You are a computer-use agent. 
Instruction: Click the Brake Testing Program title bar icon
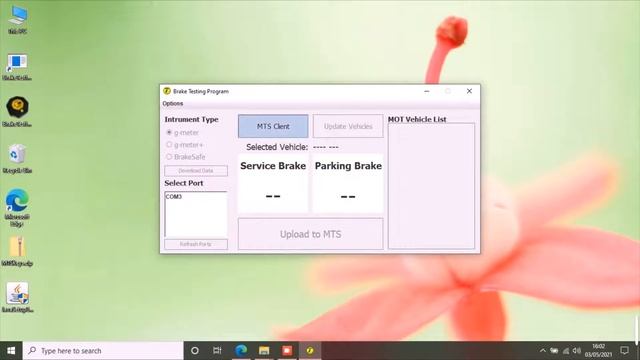coord(167,91)
